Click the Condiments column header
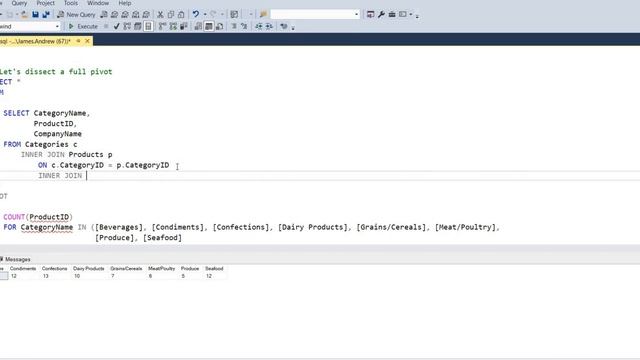This screenshot has height=360, width=640. click(x=23, y=269)
